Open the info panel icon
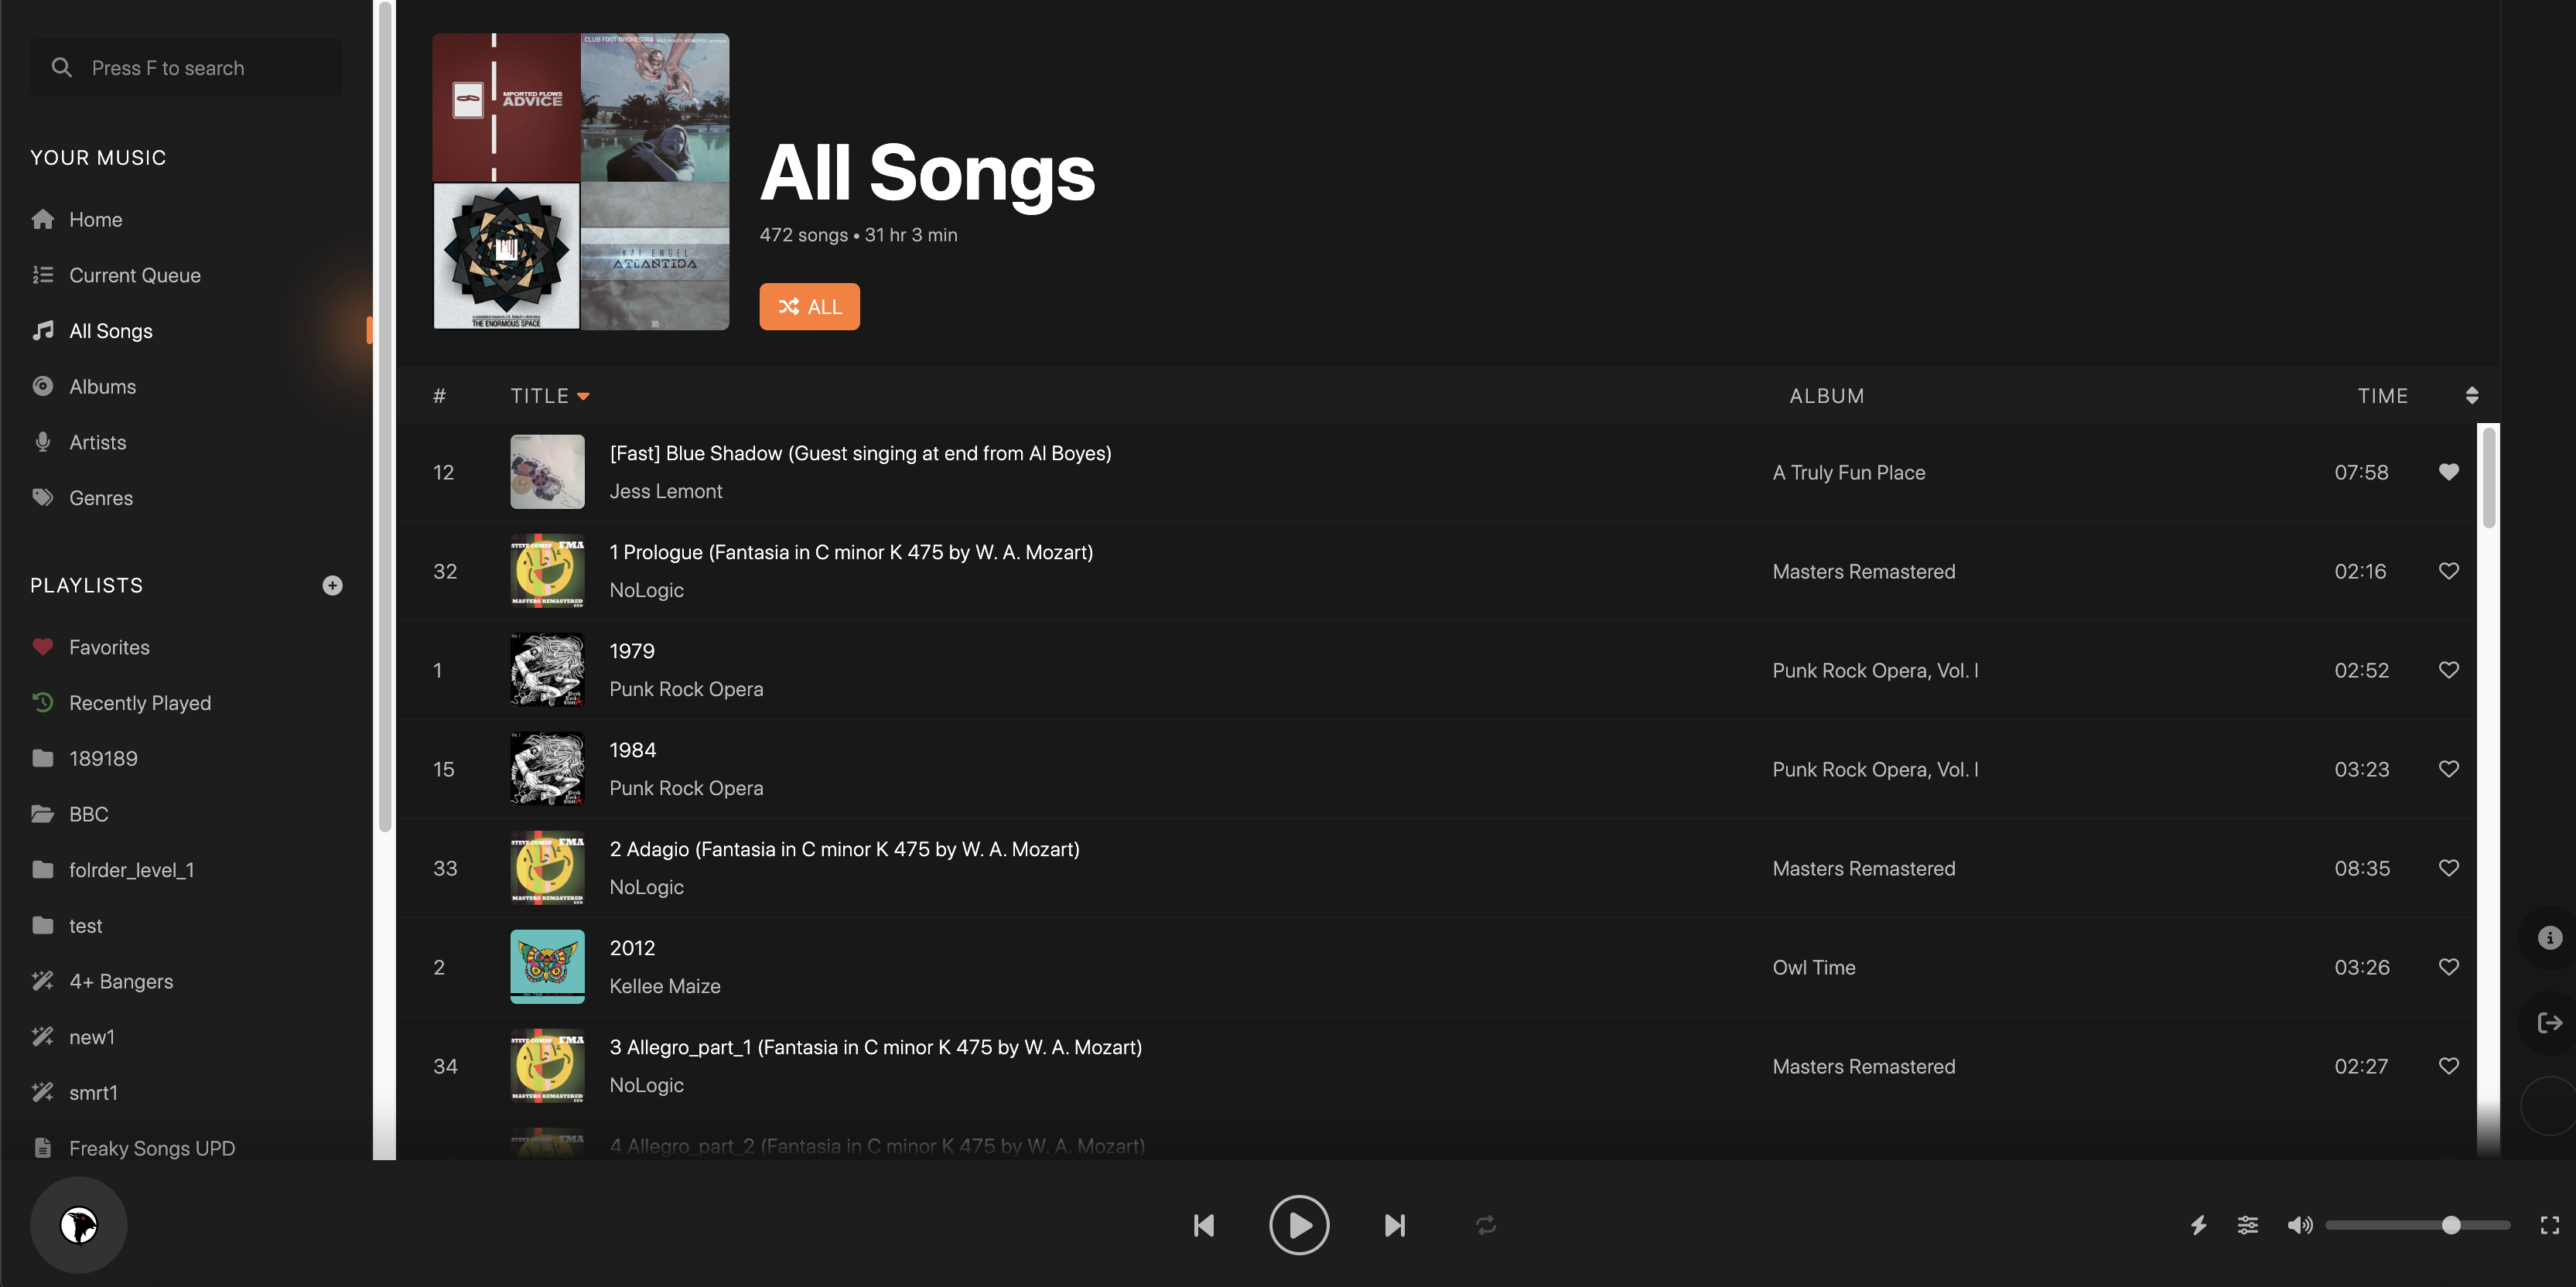 tap(2549, 938)
